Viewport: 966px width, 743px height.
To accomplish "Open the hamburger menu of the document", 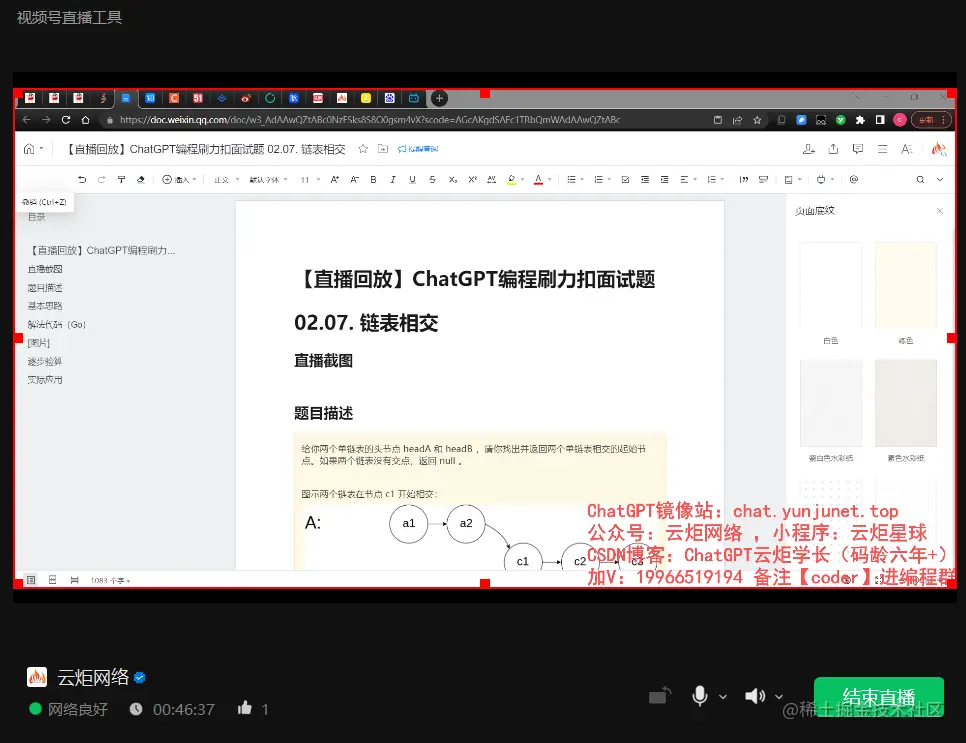I will pos(882,148).
